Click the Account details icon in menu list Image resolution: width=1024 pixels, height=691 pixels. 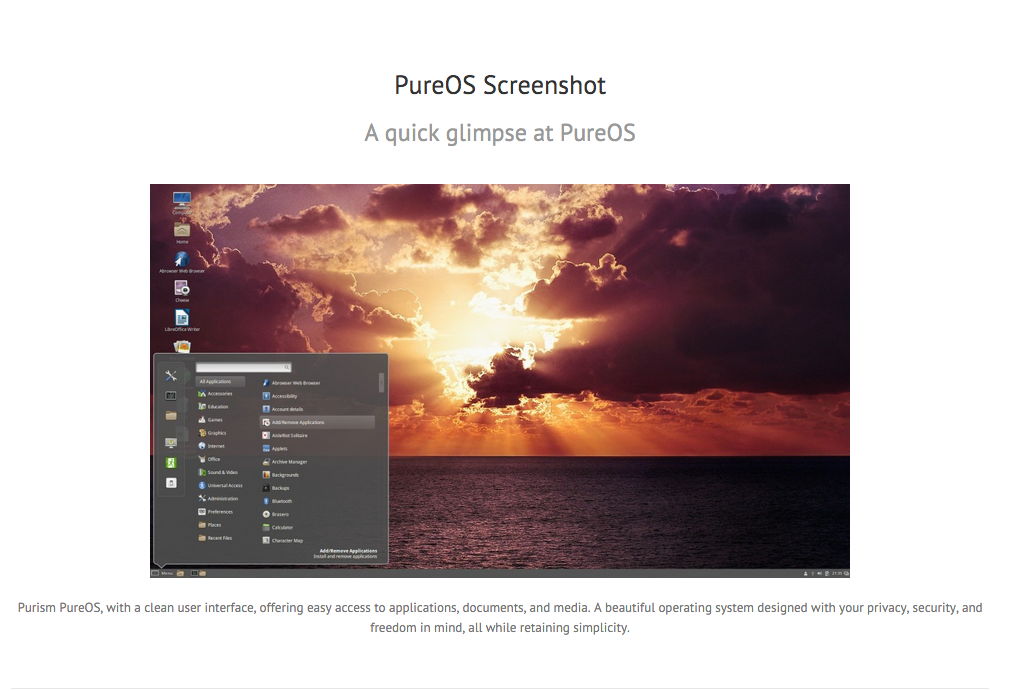[266, 409]
